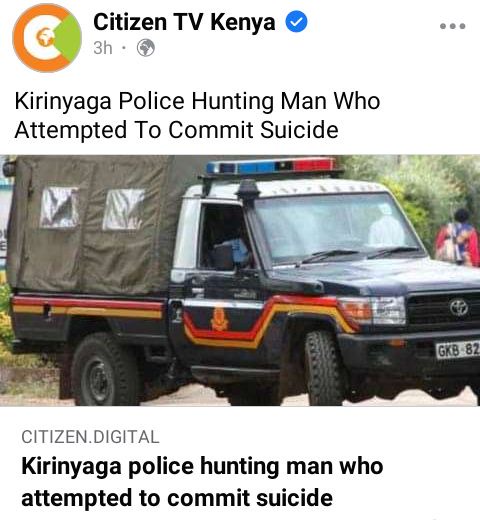Click the windshield of the police truck

[x=335, y=228]
